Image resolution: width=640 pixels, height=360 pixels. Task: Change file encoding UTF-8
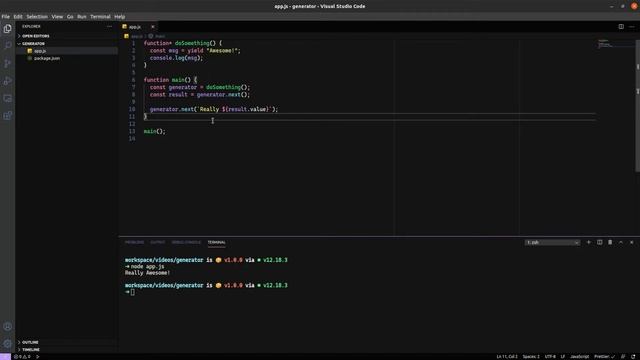click(x=550, y=357)
